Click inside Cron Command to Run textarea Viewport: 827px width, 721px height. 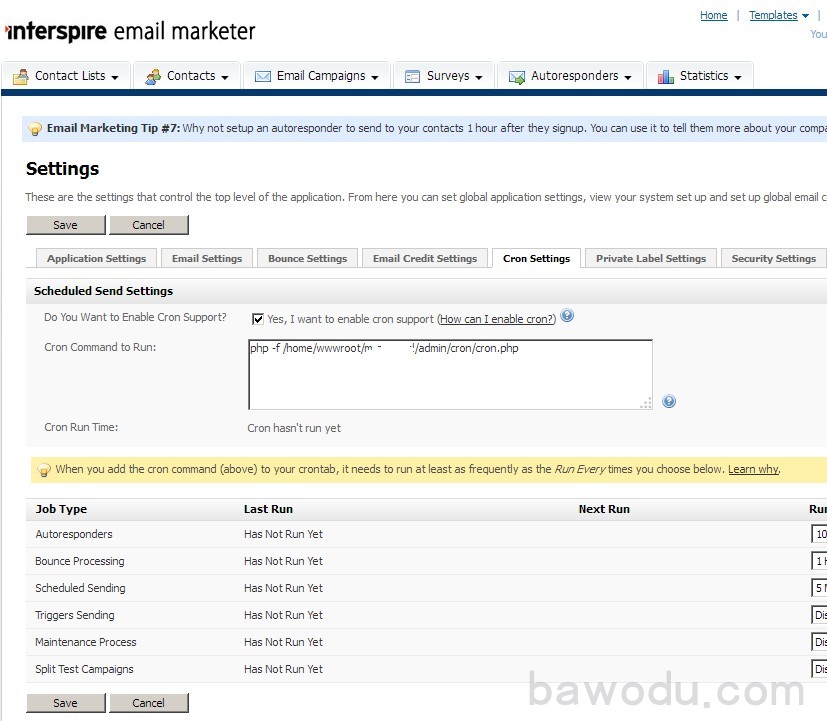[x=450, y=374]
